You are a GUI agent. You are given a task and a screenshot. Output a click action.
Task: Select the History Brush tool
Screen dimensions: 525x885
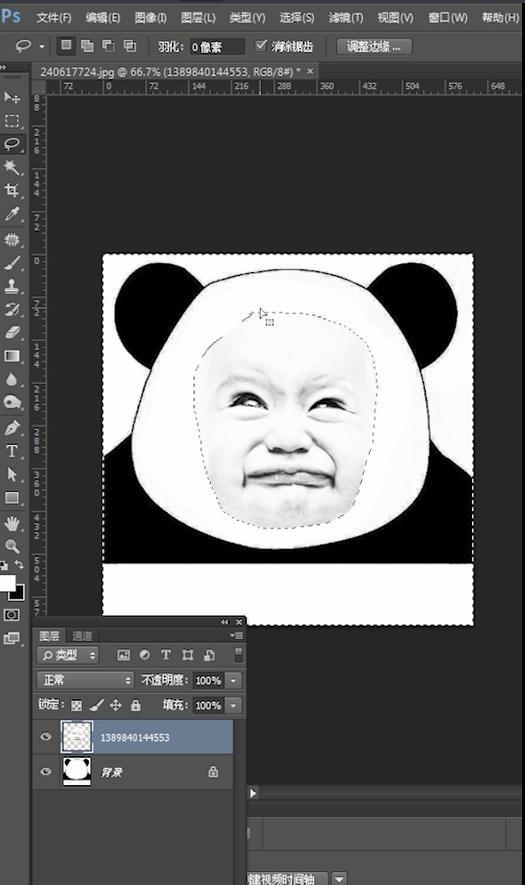(x=12, y=309)
